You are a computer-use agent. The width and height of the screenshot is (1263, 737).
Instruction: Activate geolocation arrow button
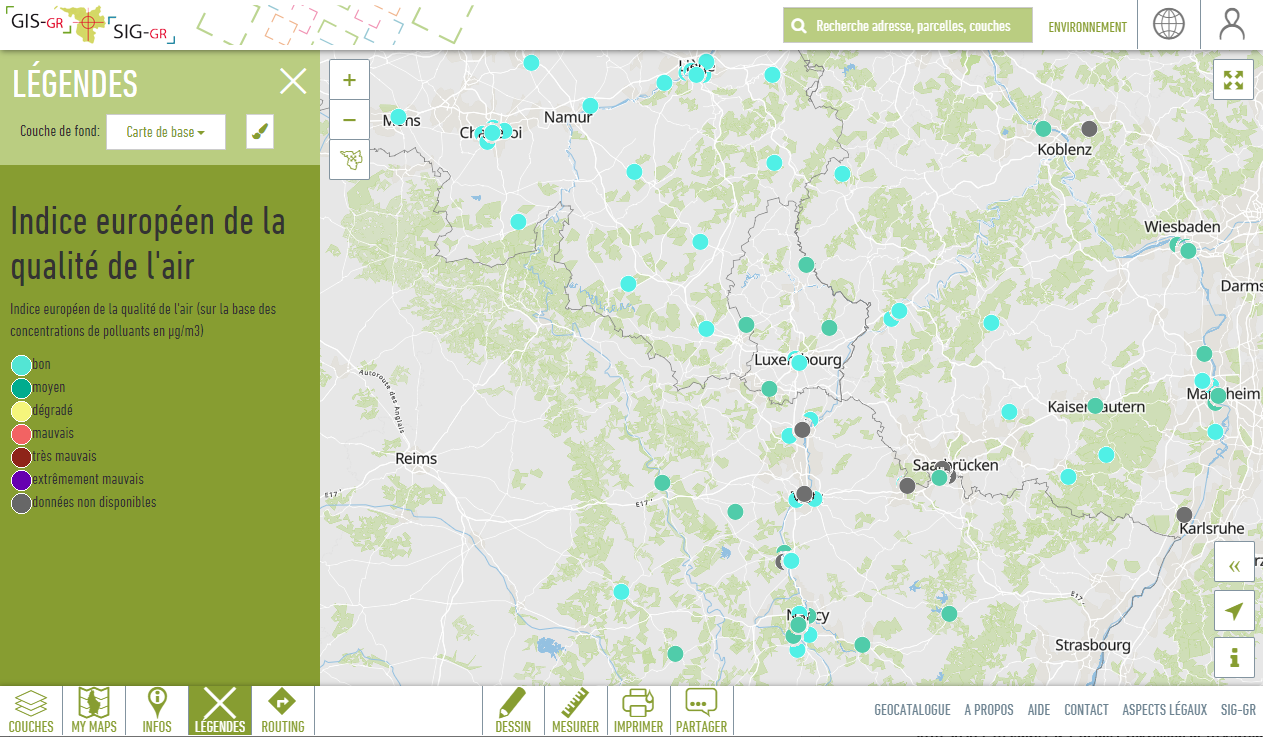pos(1234,611)
